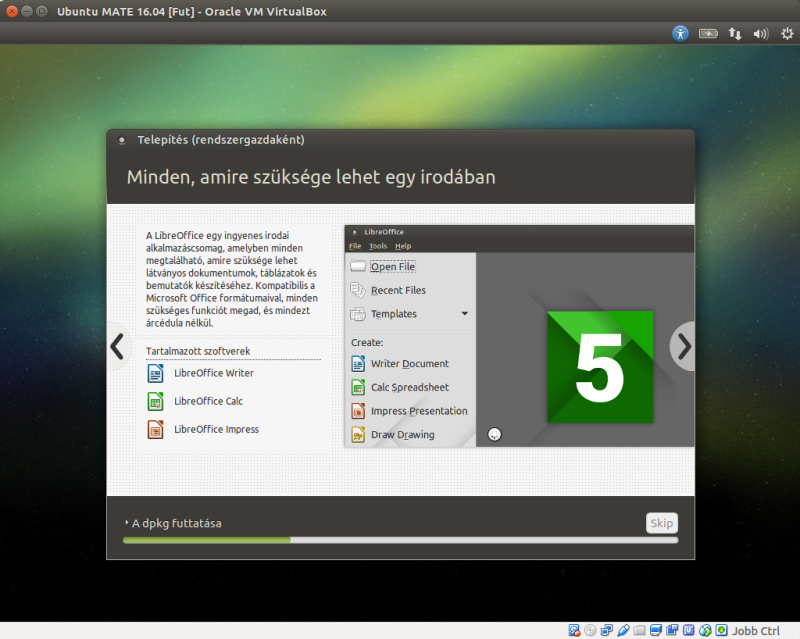Click the VirtualBox keyboard capture status icon
This screenshot has width=800, height=639.
click(x=721, y=631)
